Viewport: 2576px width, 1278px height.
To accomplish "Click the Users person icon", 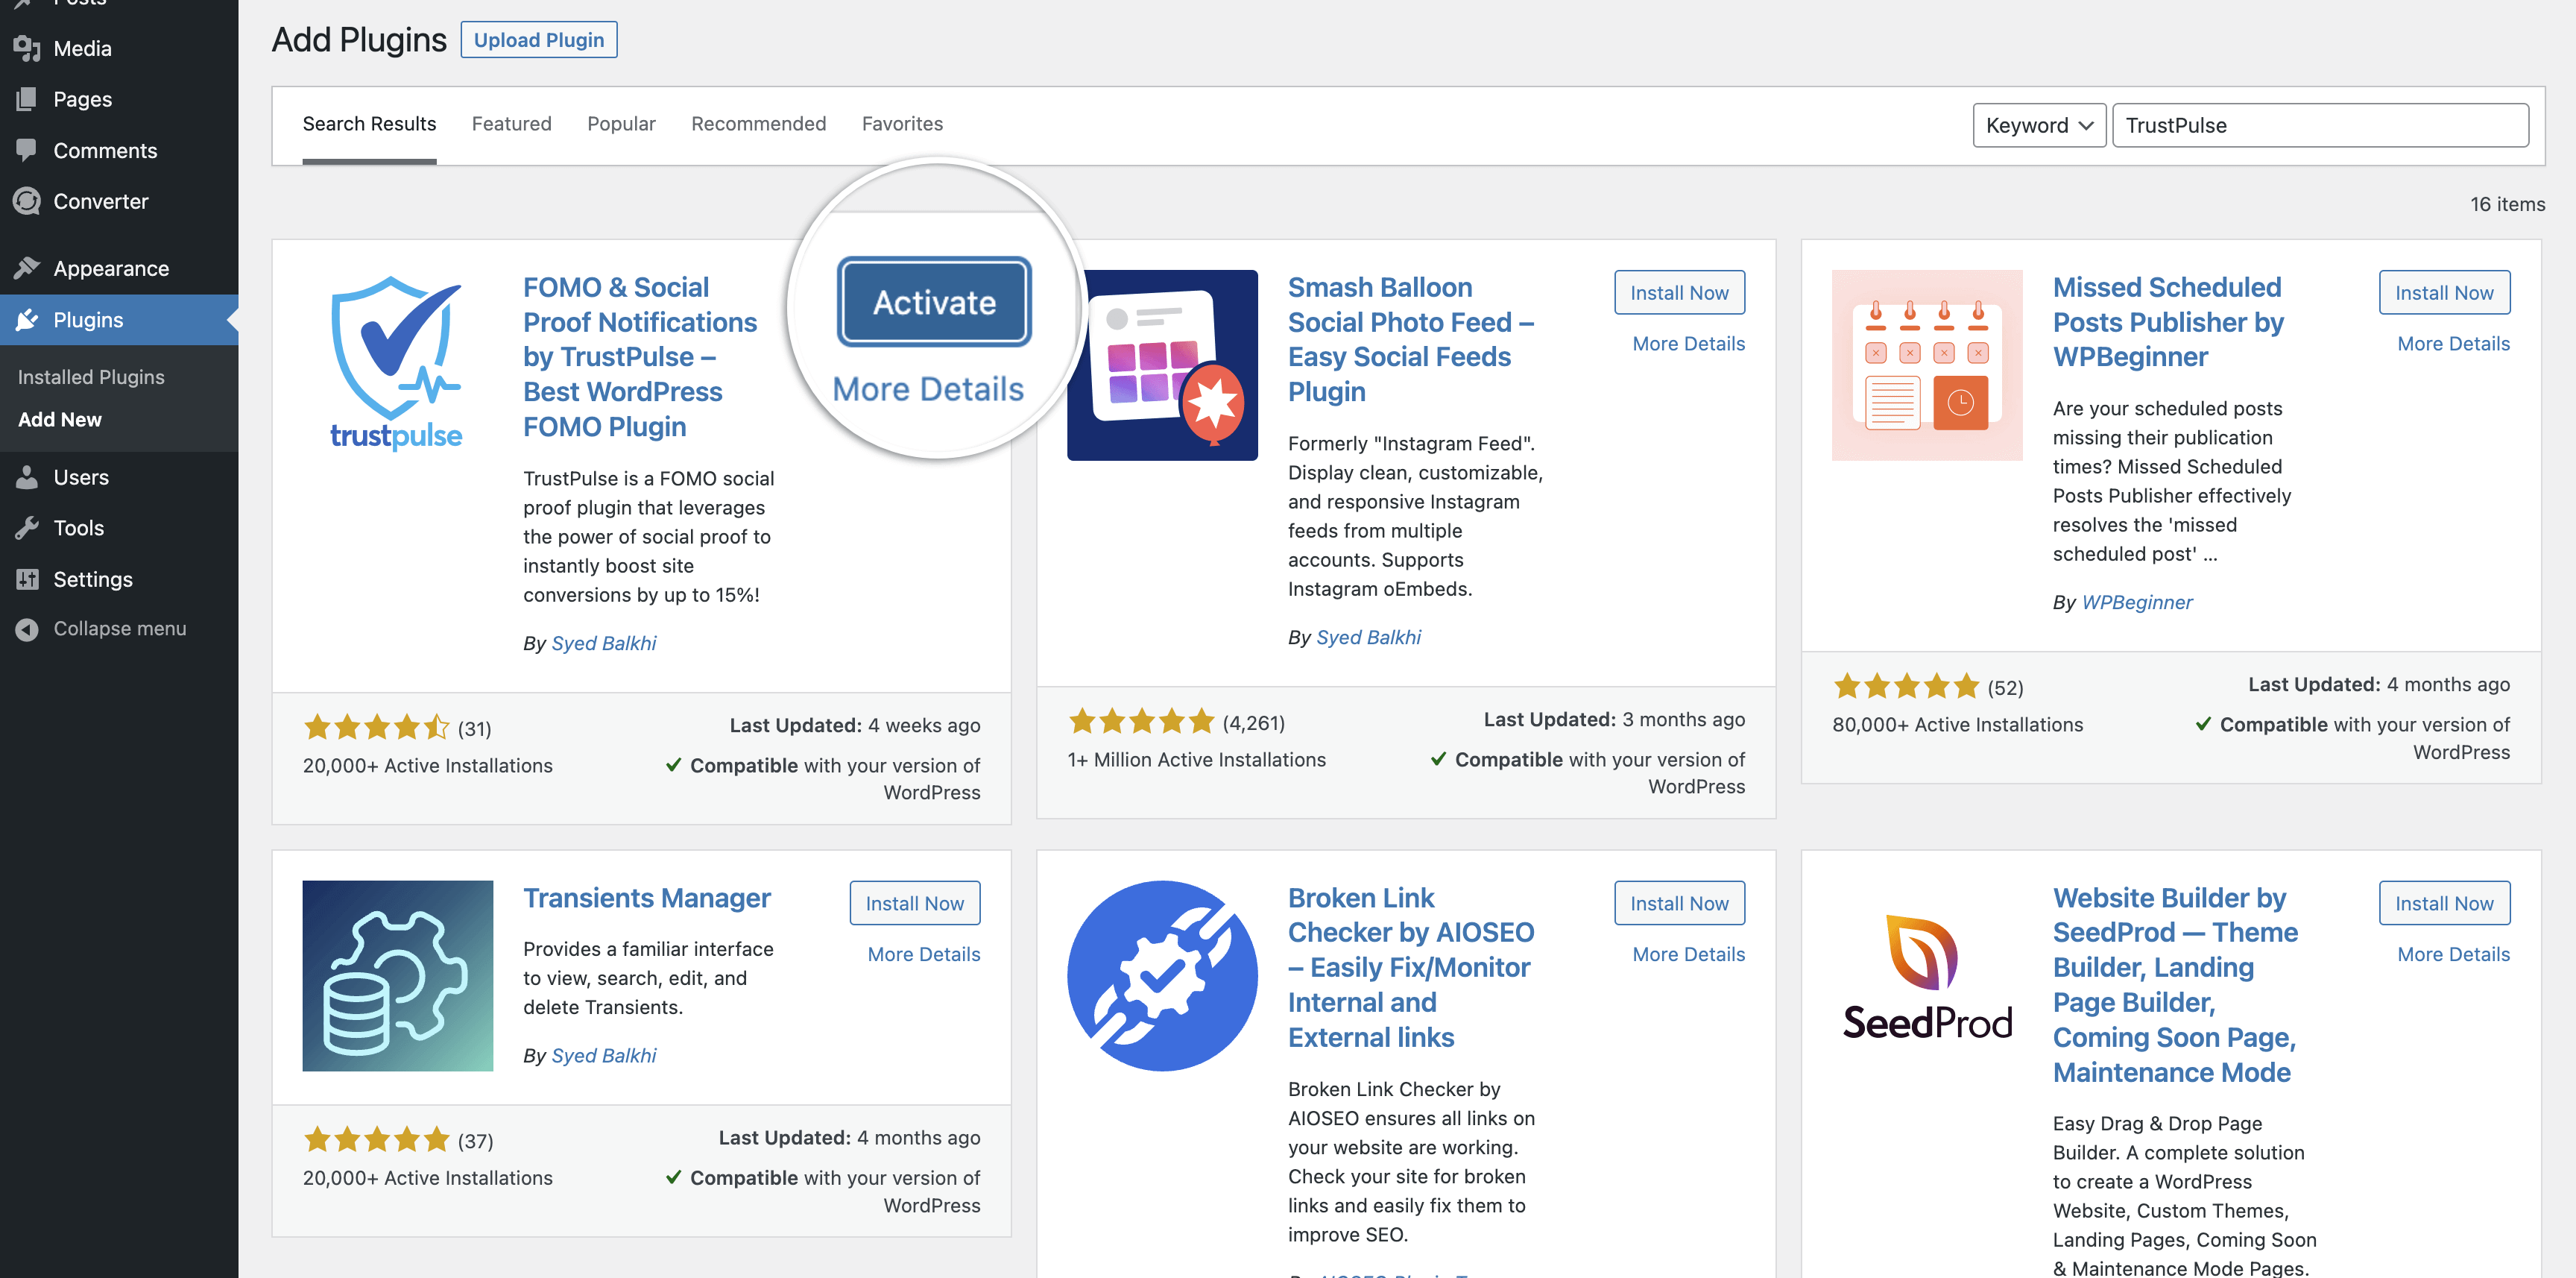I will [x=27, y=477].
